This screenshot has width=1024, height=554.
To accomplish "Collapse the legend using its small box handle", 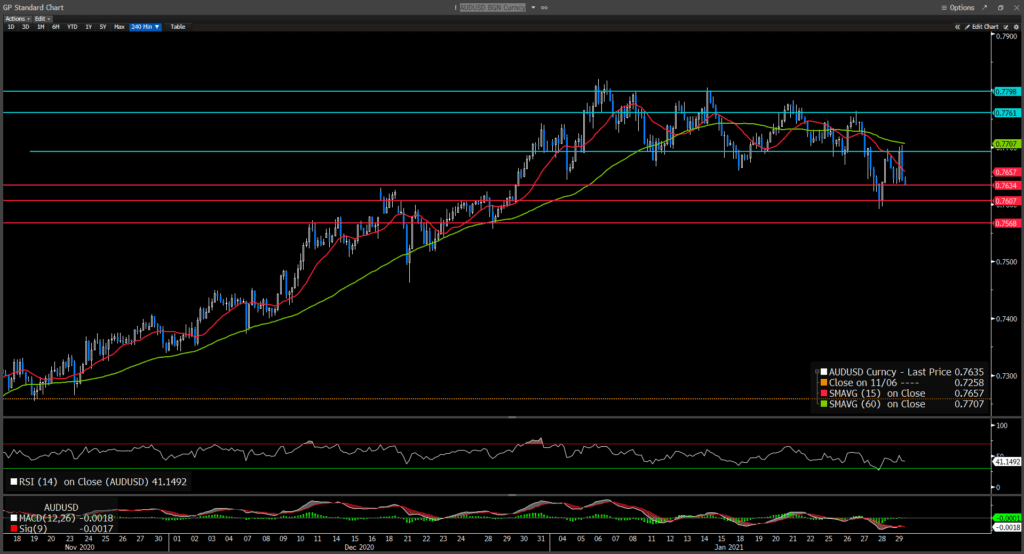I will coord(816,372).
